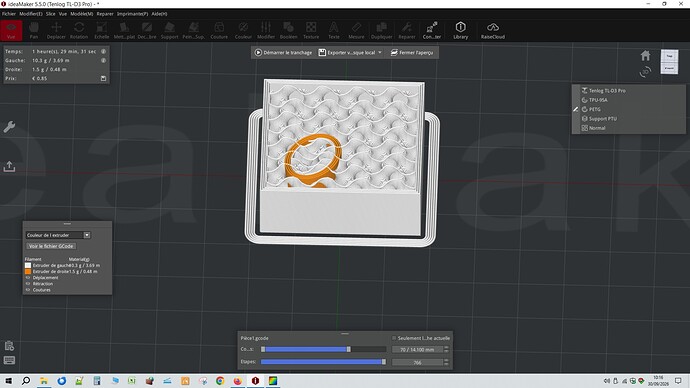Screen dimensions: 690x388
Task: Select the PETG material entry
Action: pyautogui.click(x=595, y=109)
